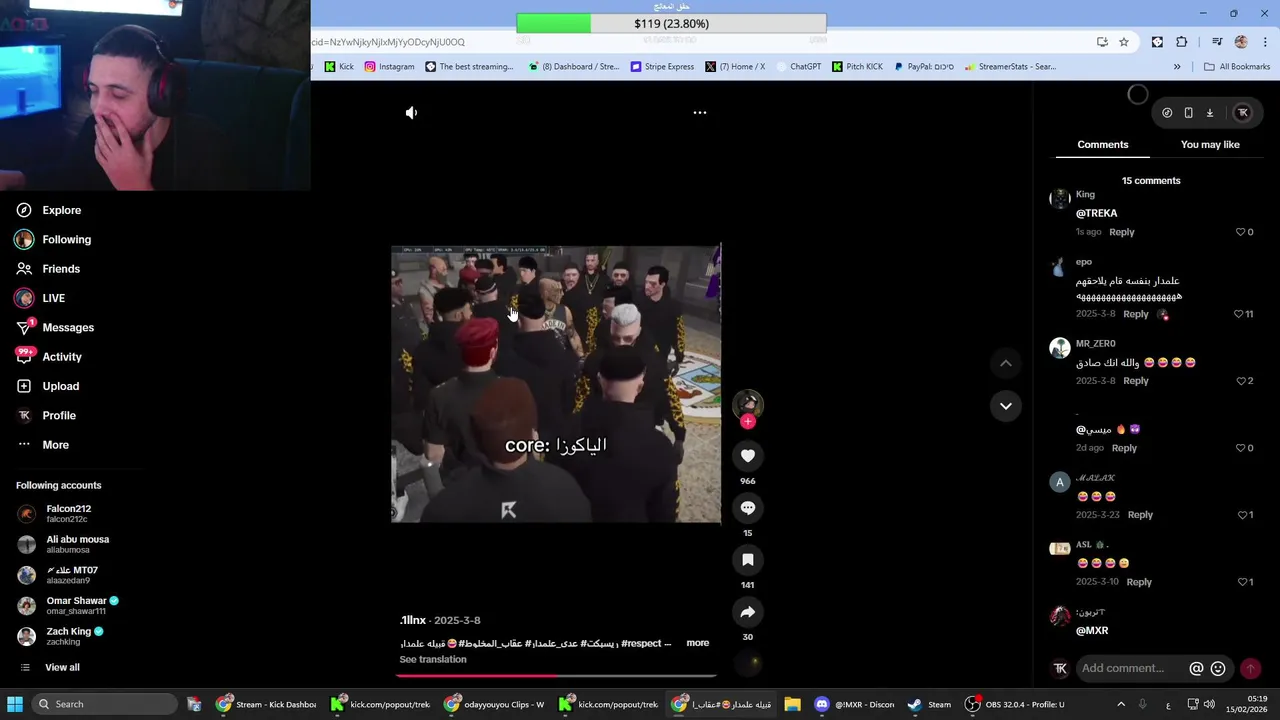Reply to MR_ZER0's comment
This screenshot has width=1280, height=720.
(1135, 381)
